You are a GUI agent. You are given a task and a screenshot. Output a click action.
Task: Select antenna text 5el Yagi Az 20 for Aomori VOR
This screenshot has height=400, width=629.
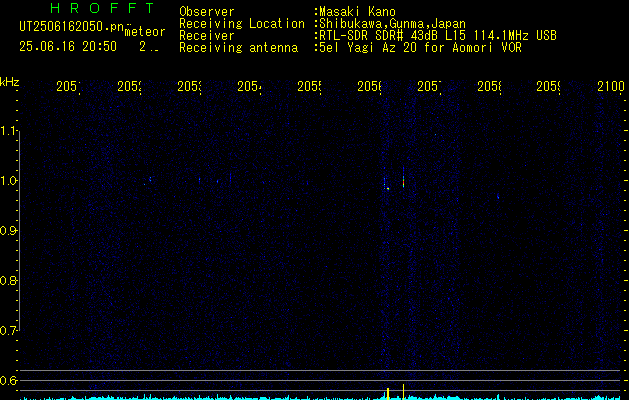[x=420, y=48]
